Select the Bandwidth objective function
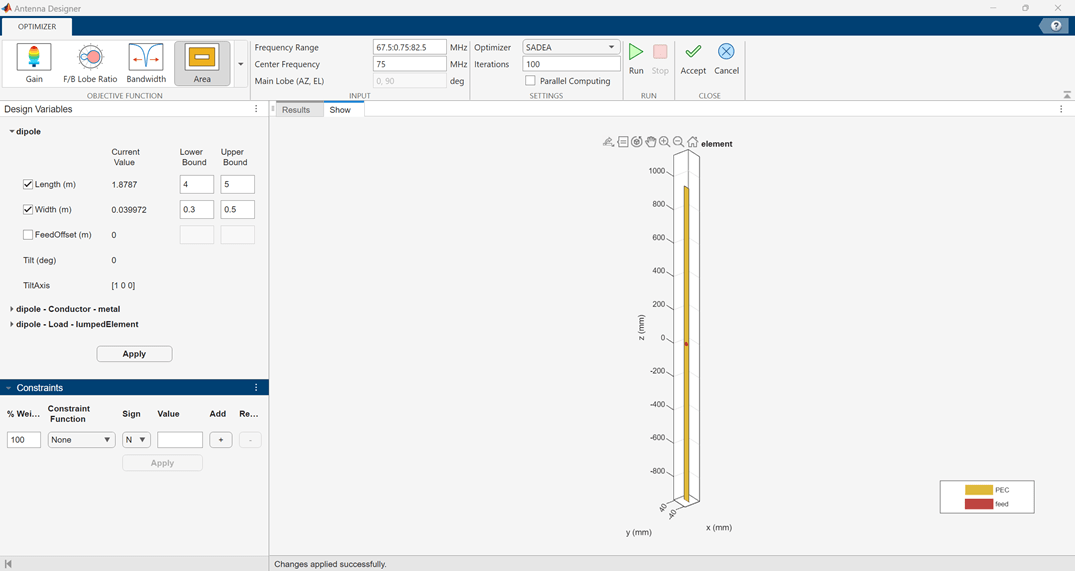 pos(146,63)
